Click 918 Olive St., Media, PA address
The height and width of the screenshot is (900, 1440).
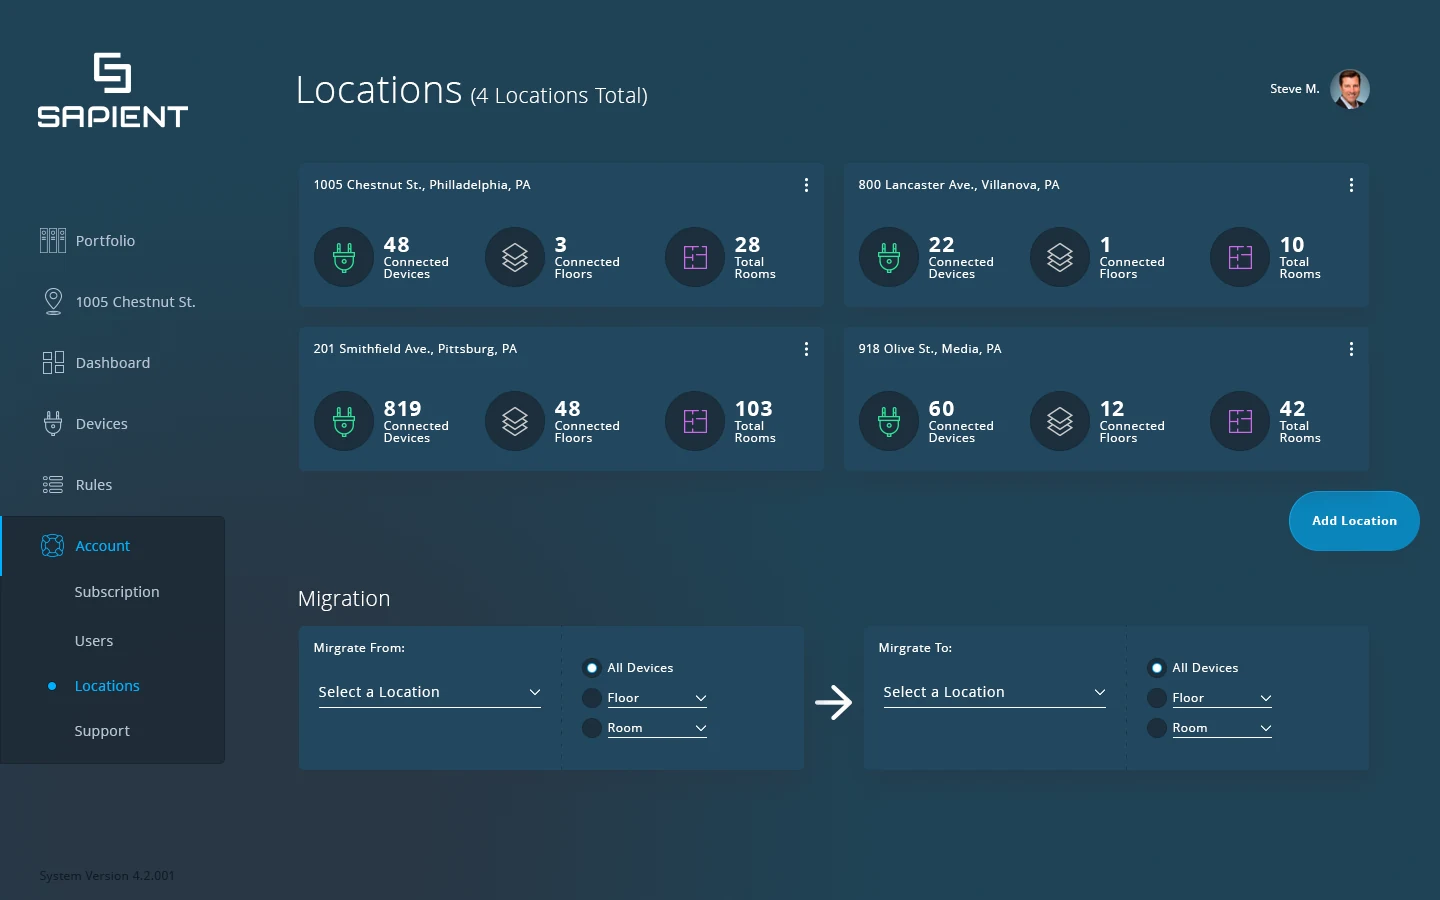(x=930, y=349)
